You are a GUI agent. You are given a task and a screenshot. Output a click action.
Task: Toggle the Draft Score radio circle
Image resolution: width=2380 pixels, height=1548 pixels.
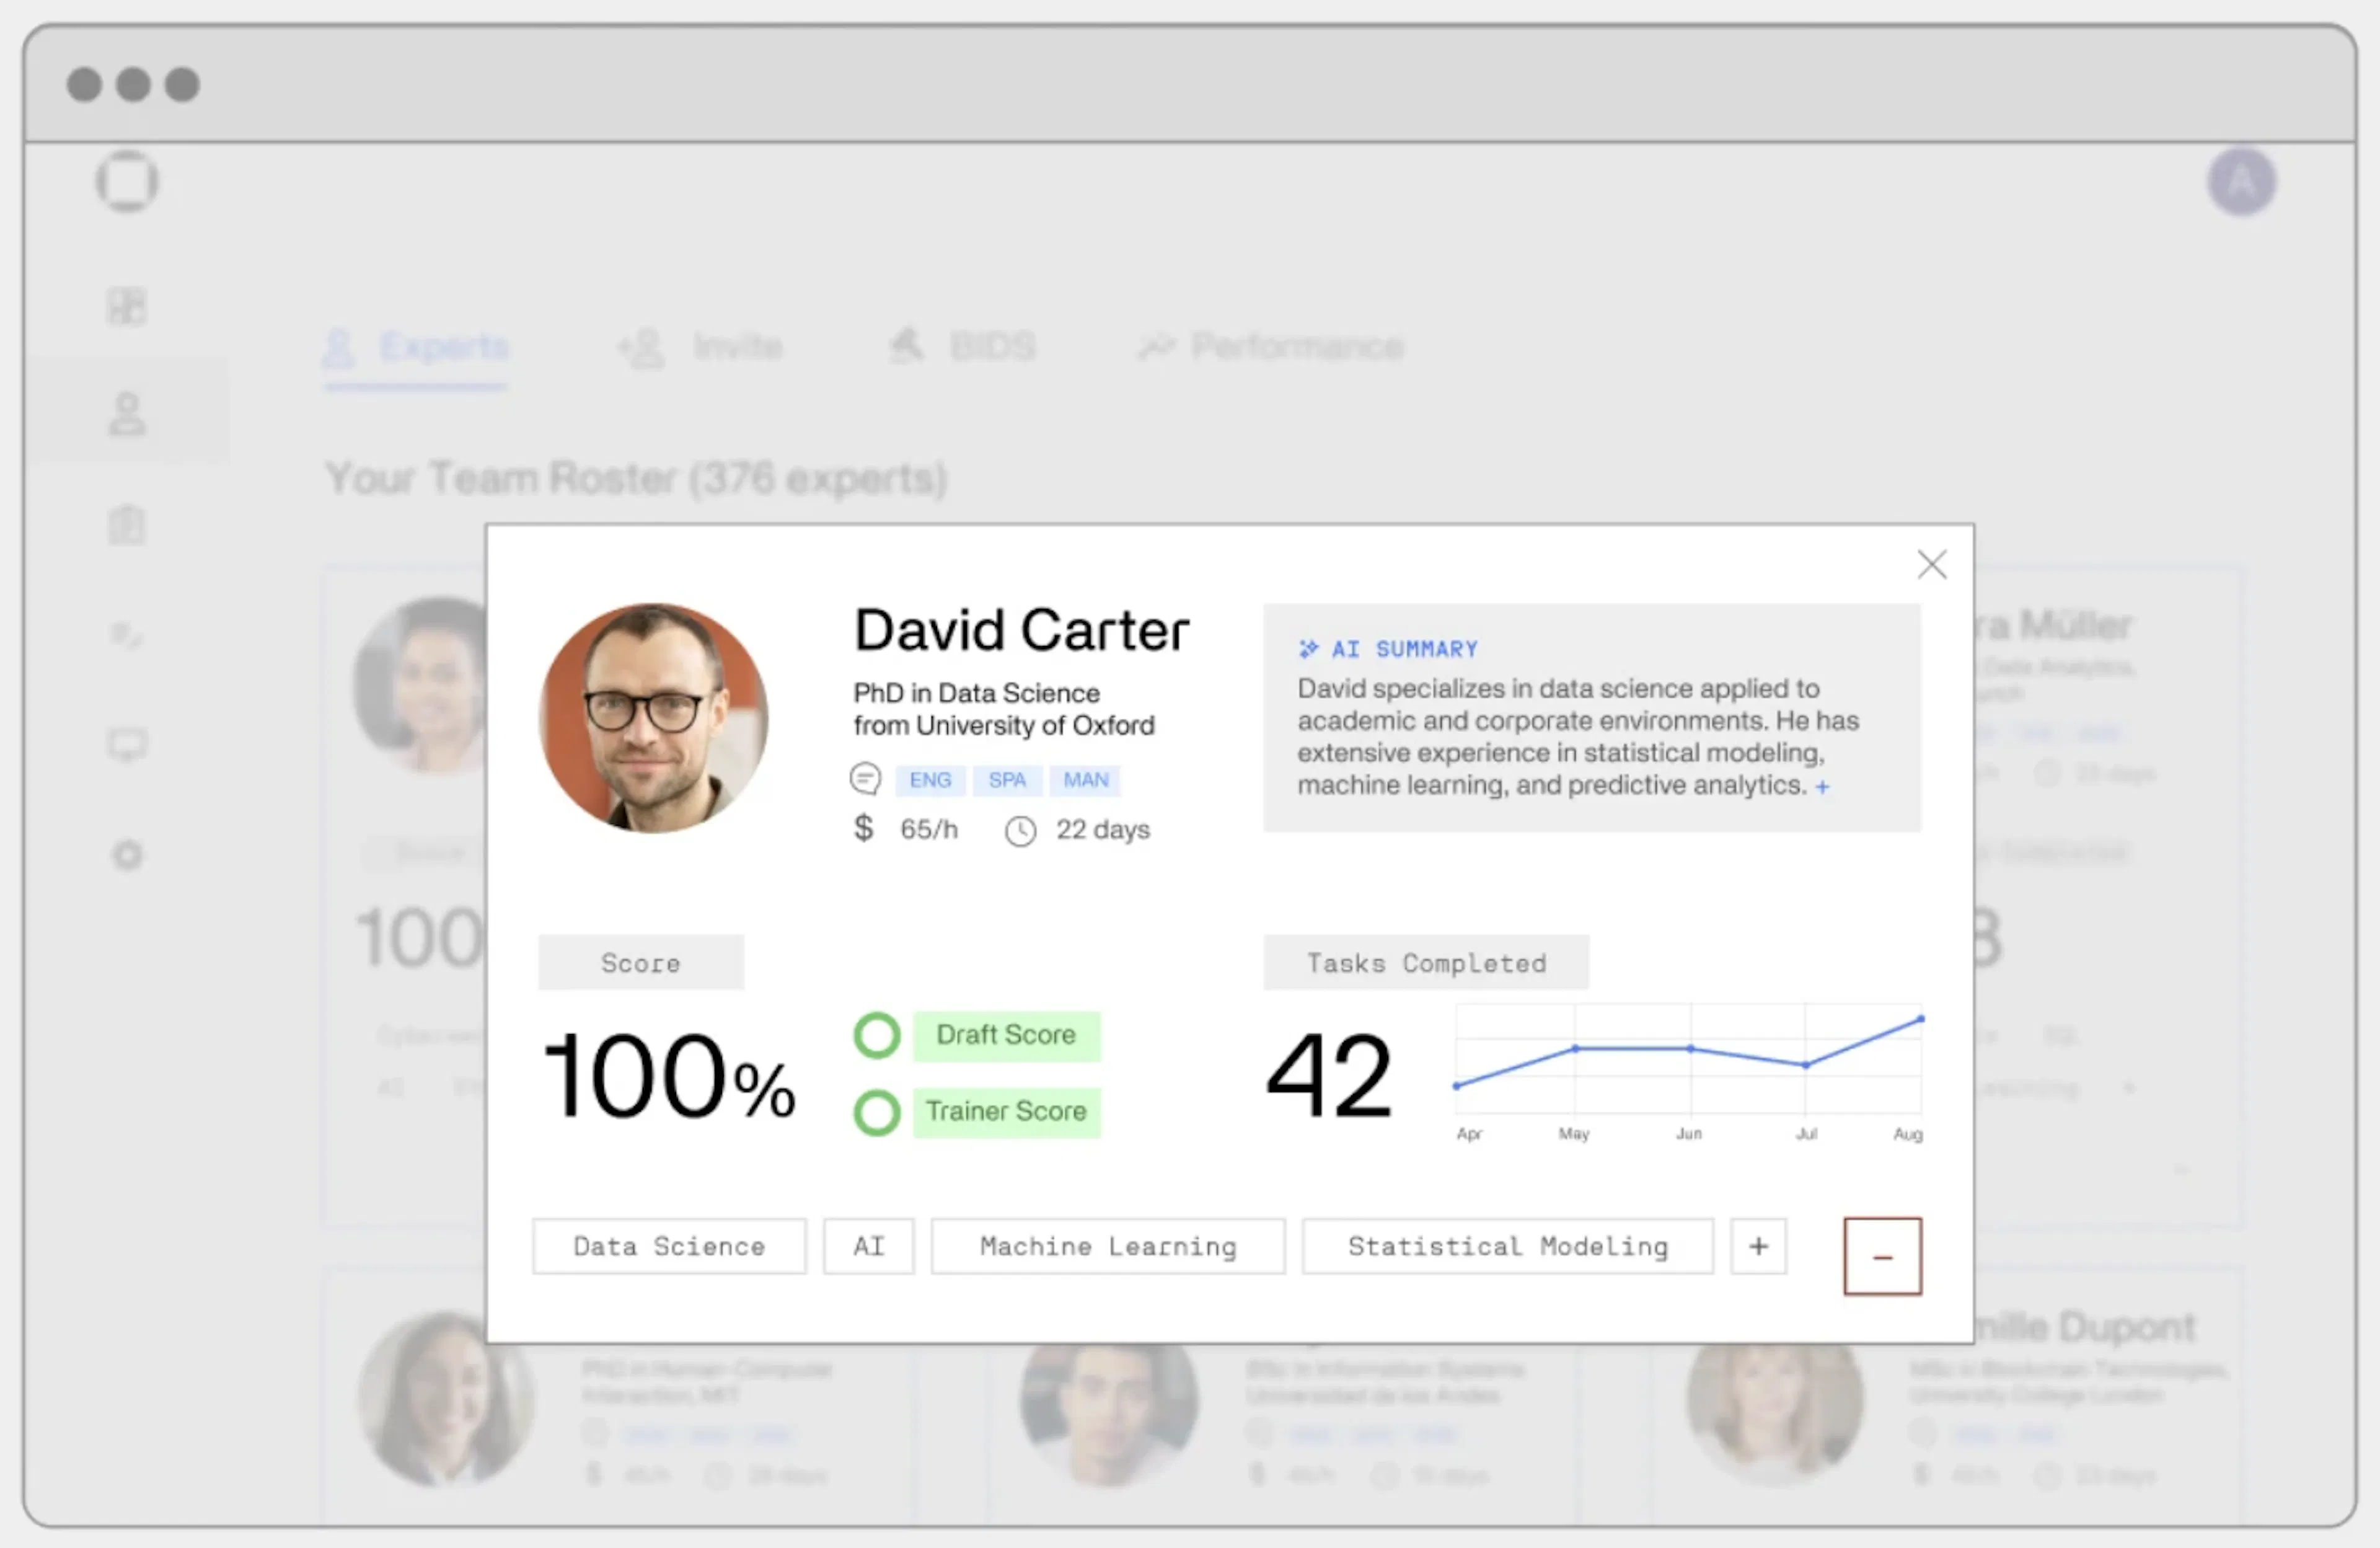coord(877,1035)
